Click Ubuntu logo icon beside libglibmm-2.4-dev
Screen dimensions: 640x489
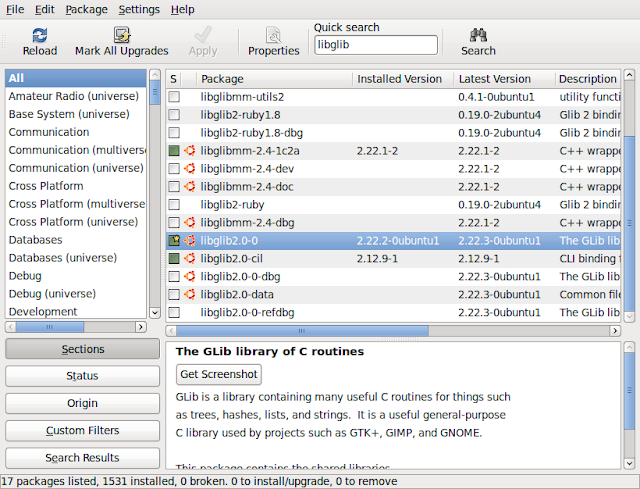coord(189,169)
